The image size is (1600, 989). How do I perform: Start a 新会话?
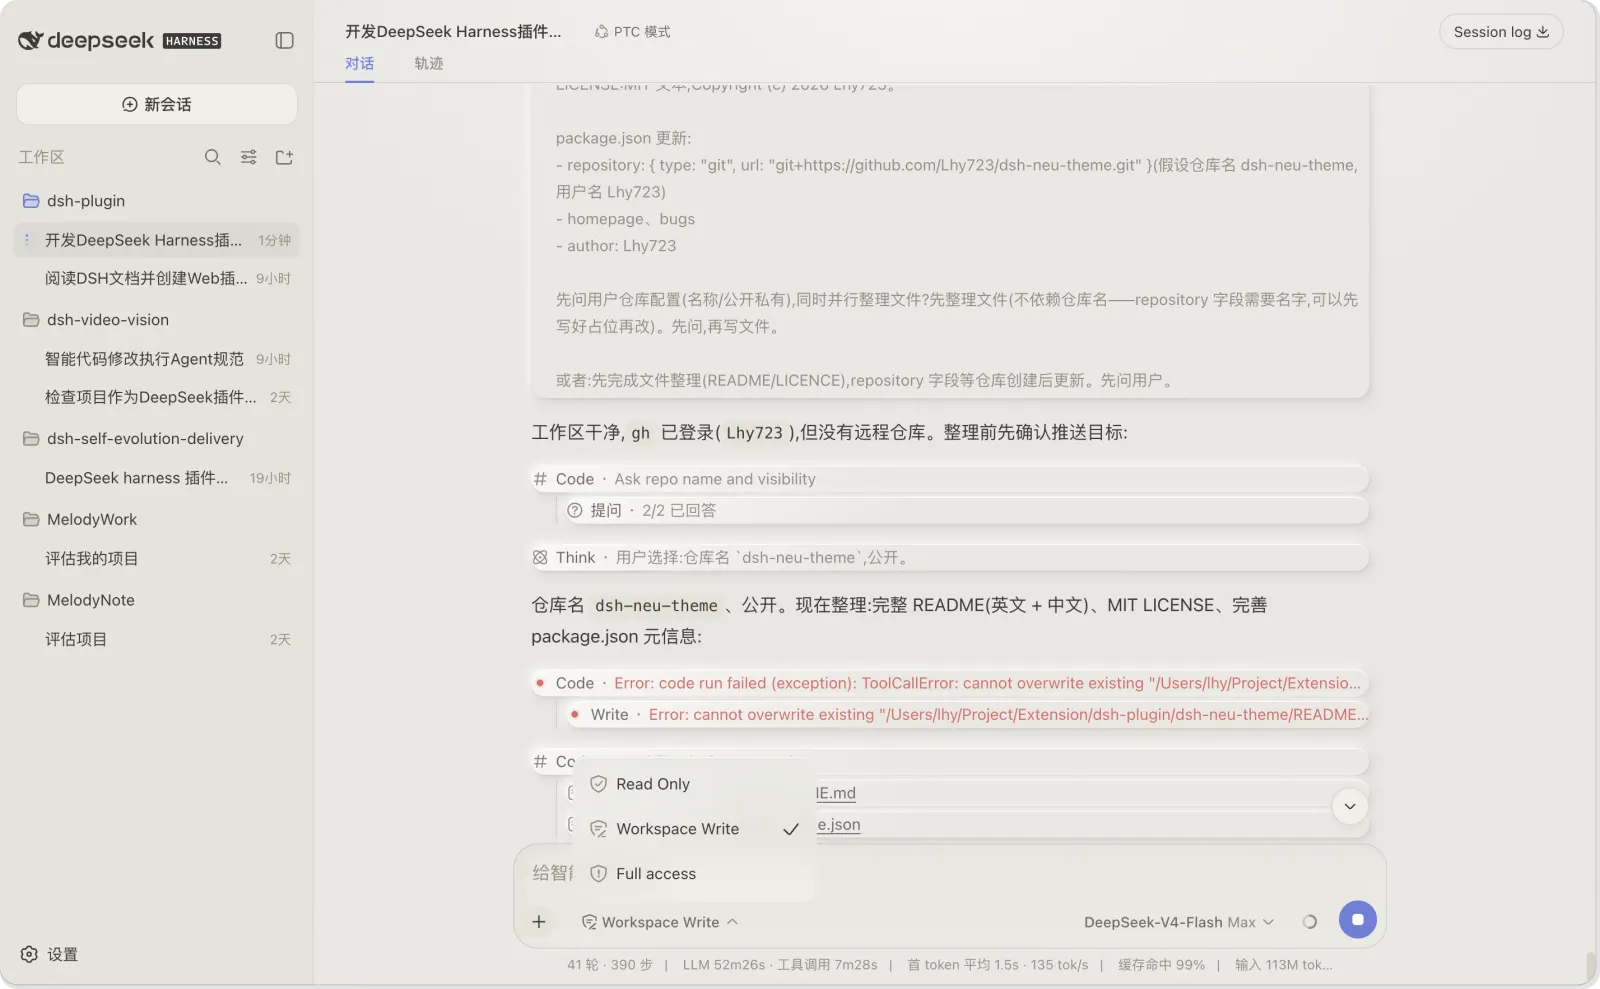coord(157,104)
